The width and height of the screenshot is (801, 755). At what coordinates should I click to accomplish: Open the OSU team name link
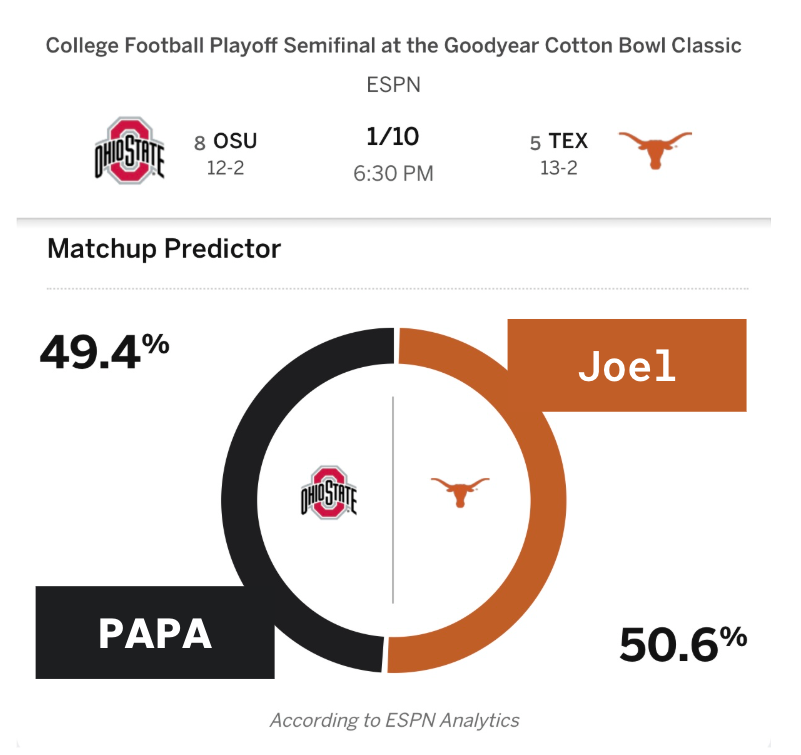234,141
